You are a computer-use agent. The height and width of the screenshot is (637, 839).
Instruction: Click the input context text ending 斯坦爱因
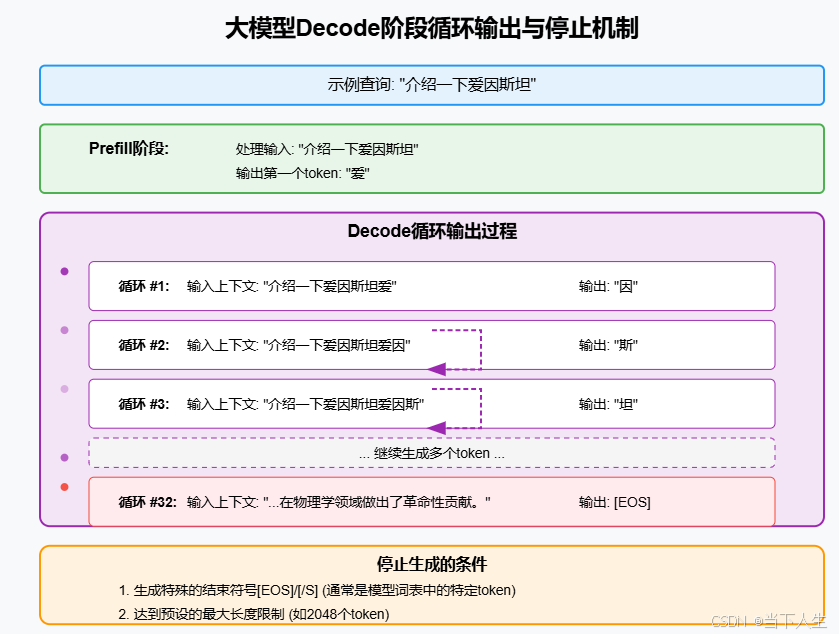tap(299, 345)
